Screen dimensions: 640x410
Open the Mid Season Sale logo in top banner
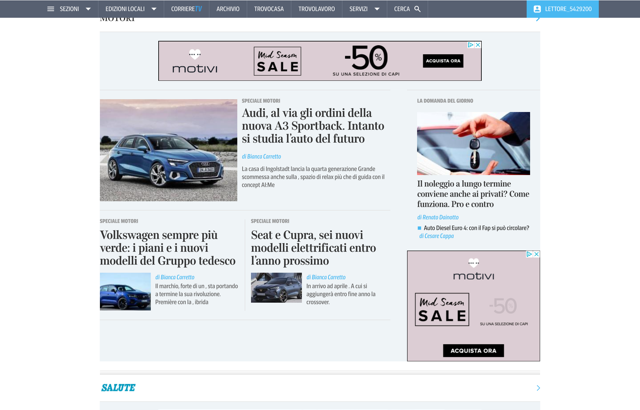point(278,61)
